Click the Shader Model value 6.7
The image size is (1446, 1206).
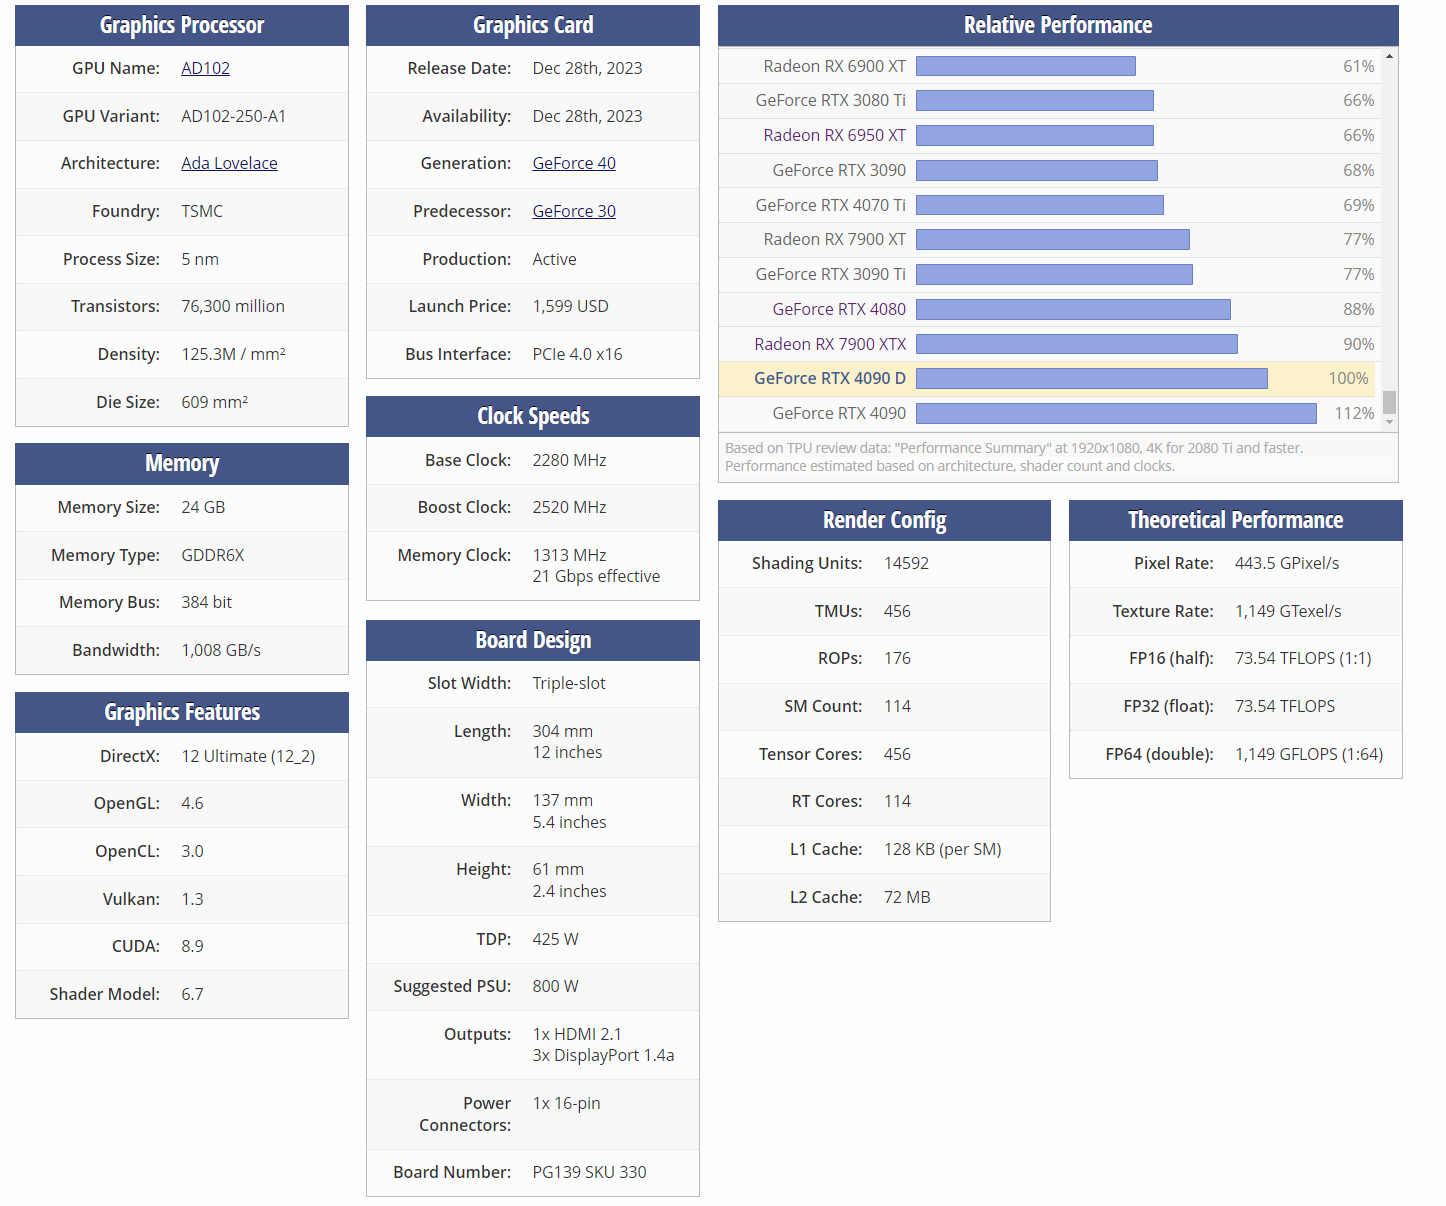[192, 994]
